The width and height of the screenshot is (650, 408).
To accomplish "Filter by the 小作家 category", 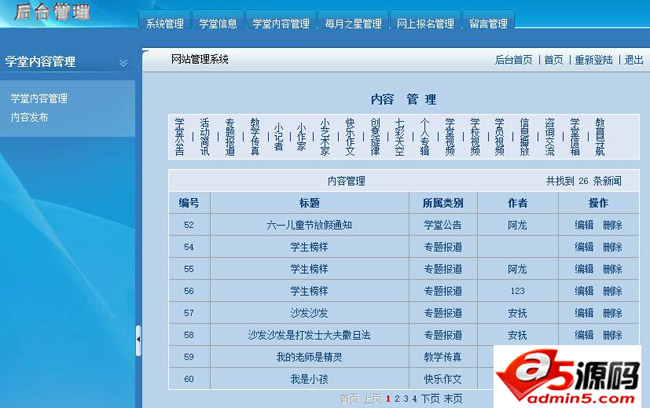I will coord(301,137).
